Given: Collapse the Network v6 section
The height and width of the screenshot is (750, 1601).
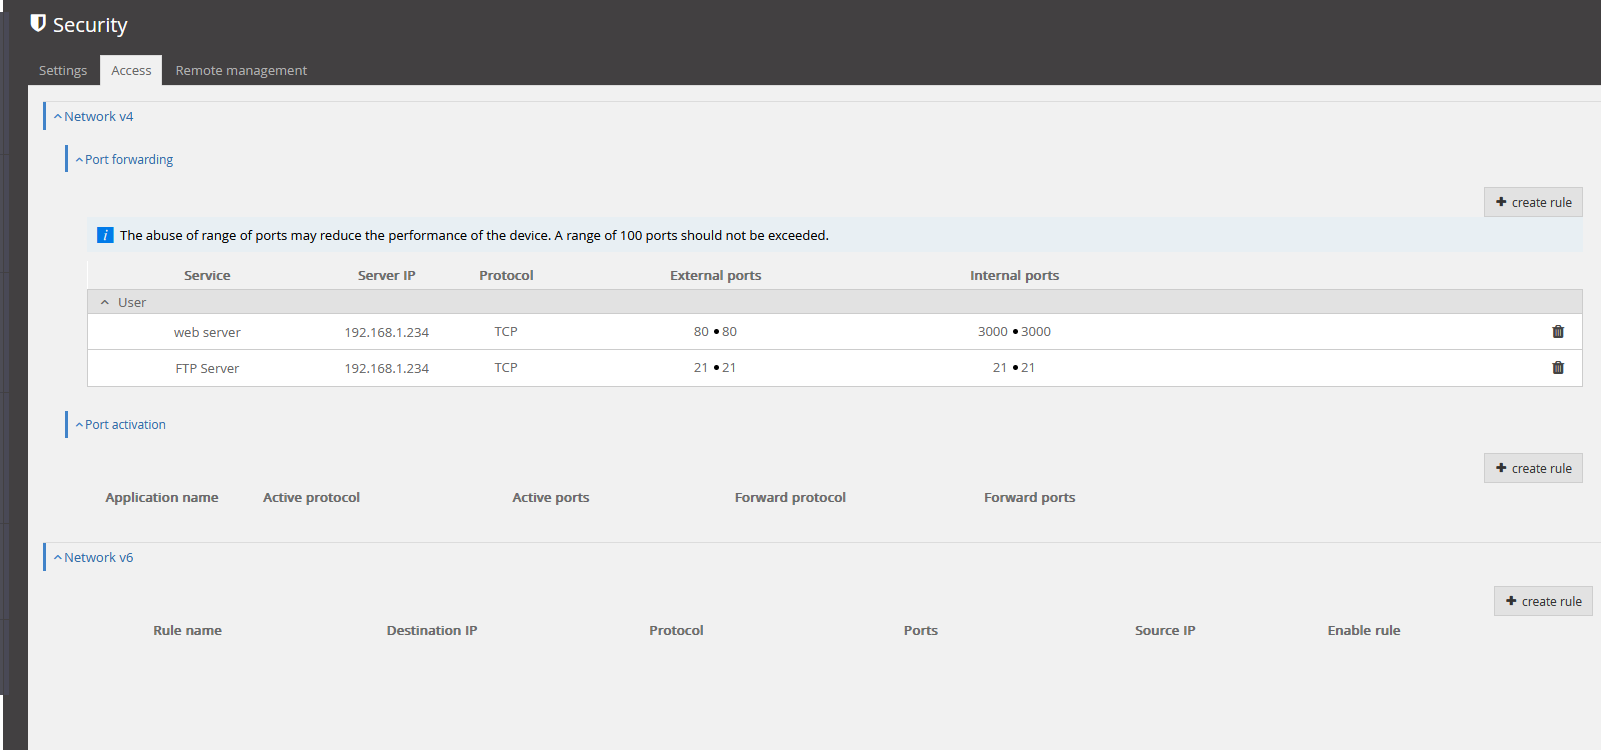Looking at the screenshot, I should (93, 558).
